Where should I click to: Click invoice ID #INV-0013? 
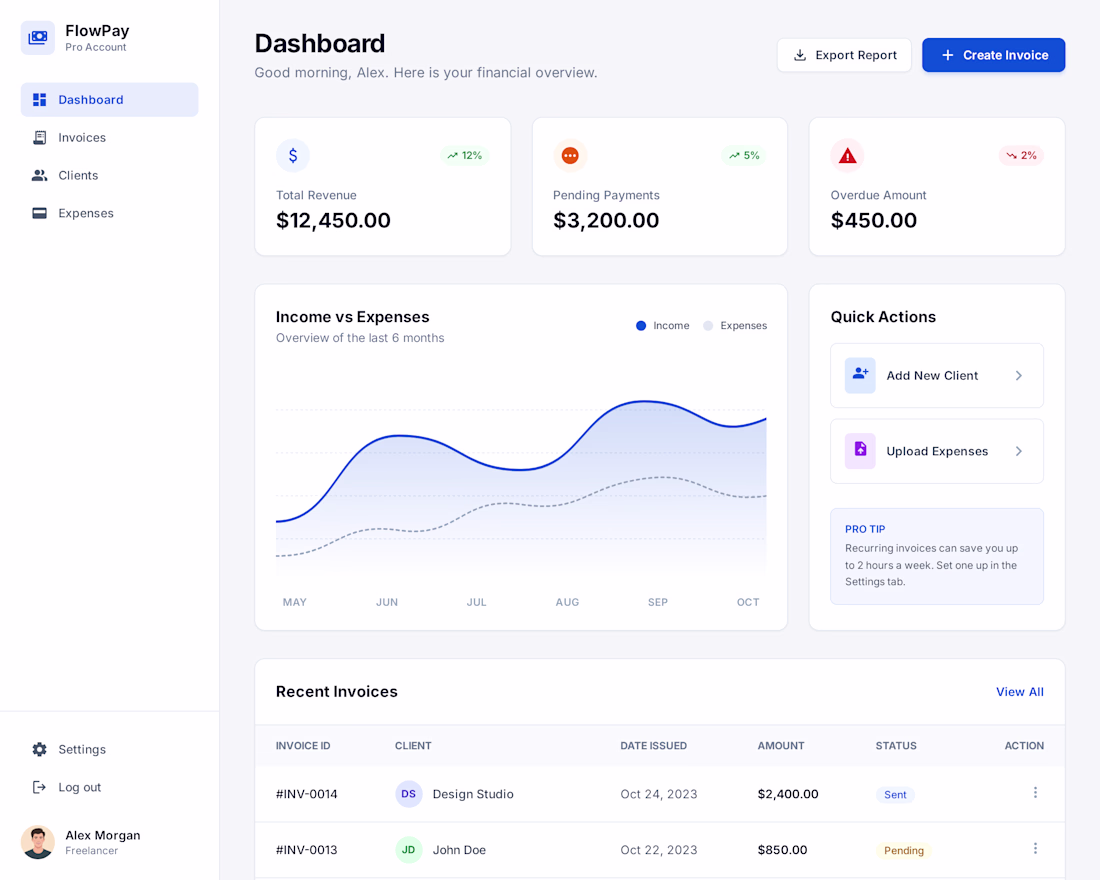click(x=307, y=850)
